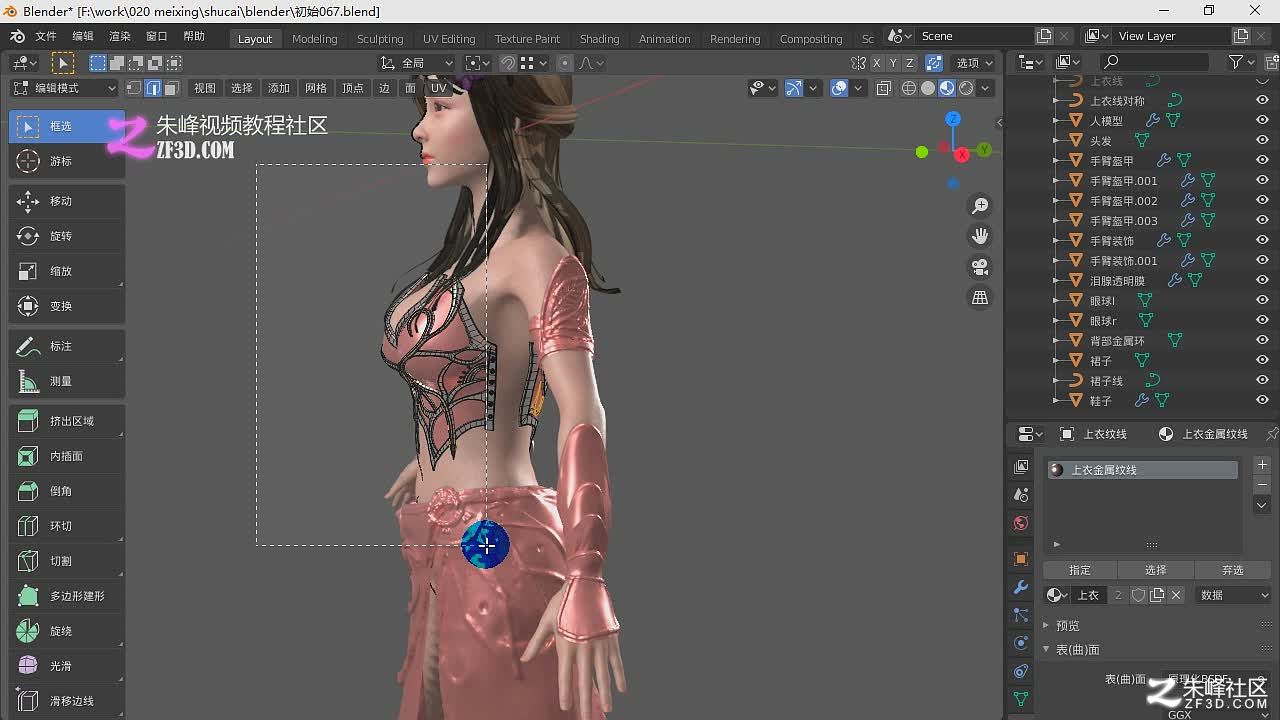
Task: Click the 指定 assign button
Action: (1080, 570)
